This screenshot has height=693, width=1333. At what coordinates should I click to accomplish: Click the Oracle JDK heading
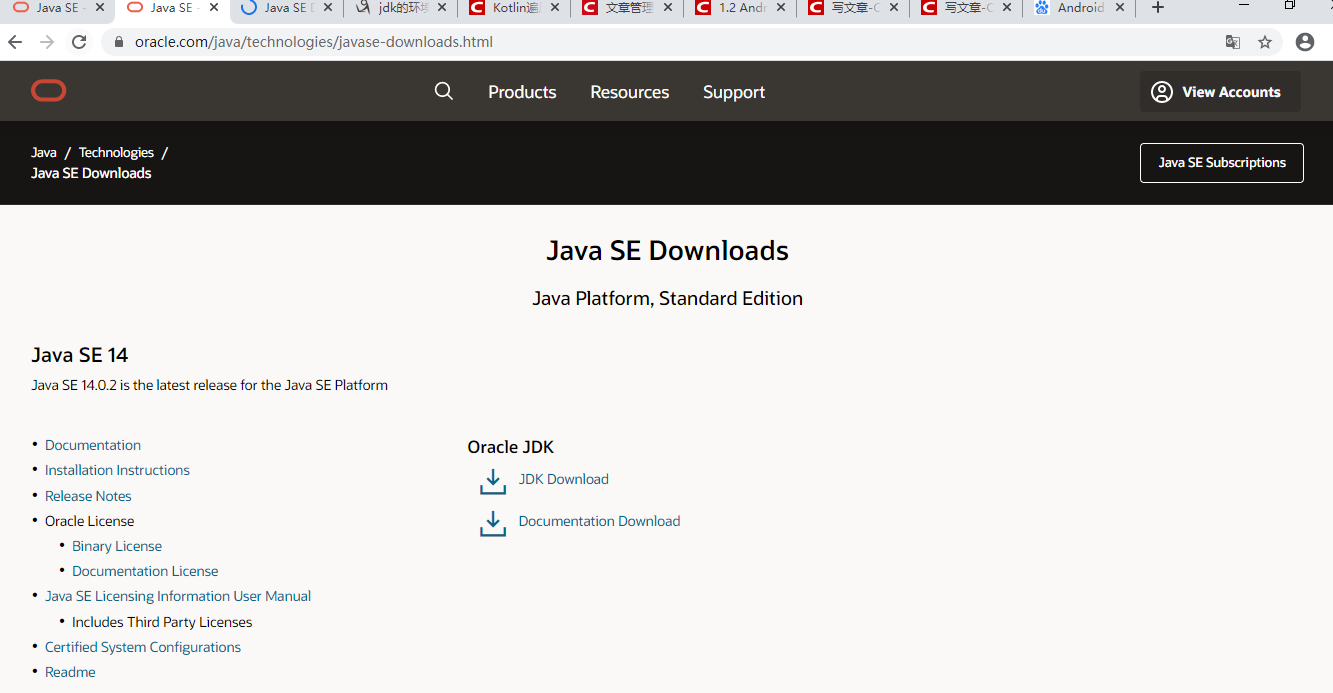(x=511, y=447)
